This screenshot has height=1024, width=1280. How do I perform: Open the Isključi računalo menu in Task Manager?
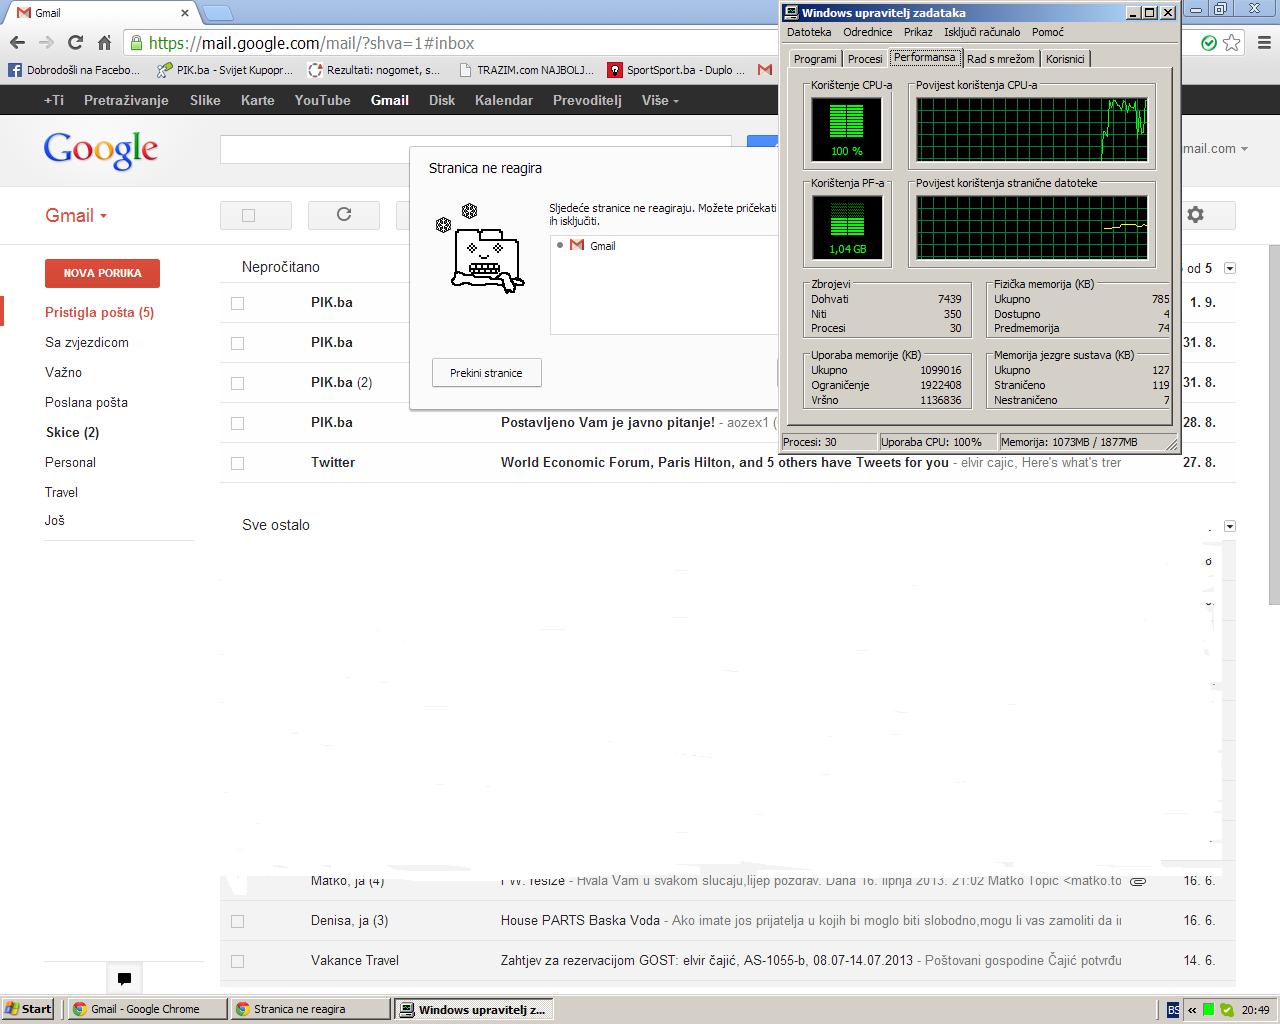[982, 32]
